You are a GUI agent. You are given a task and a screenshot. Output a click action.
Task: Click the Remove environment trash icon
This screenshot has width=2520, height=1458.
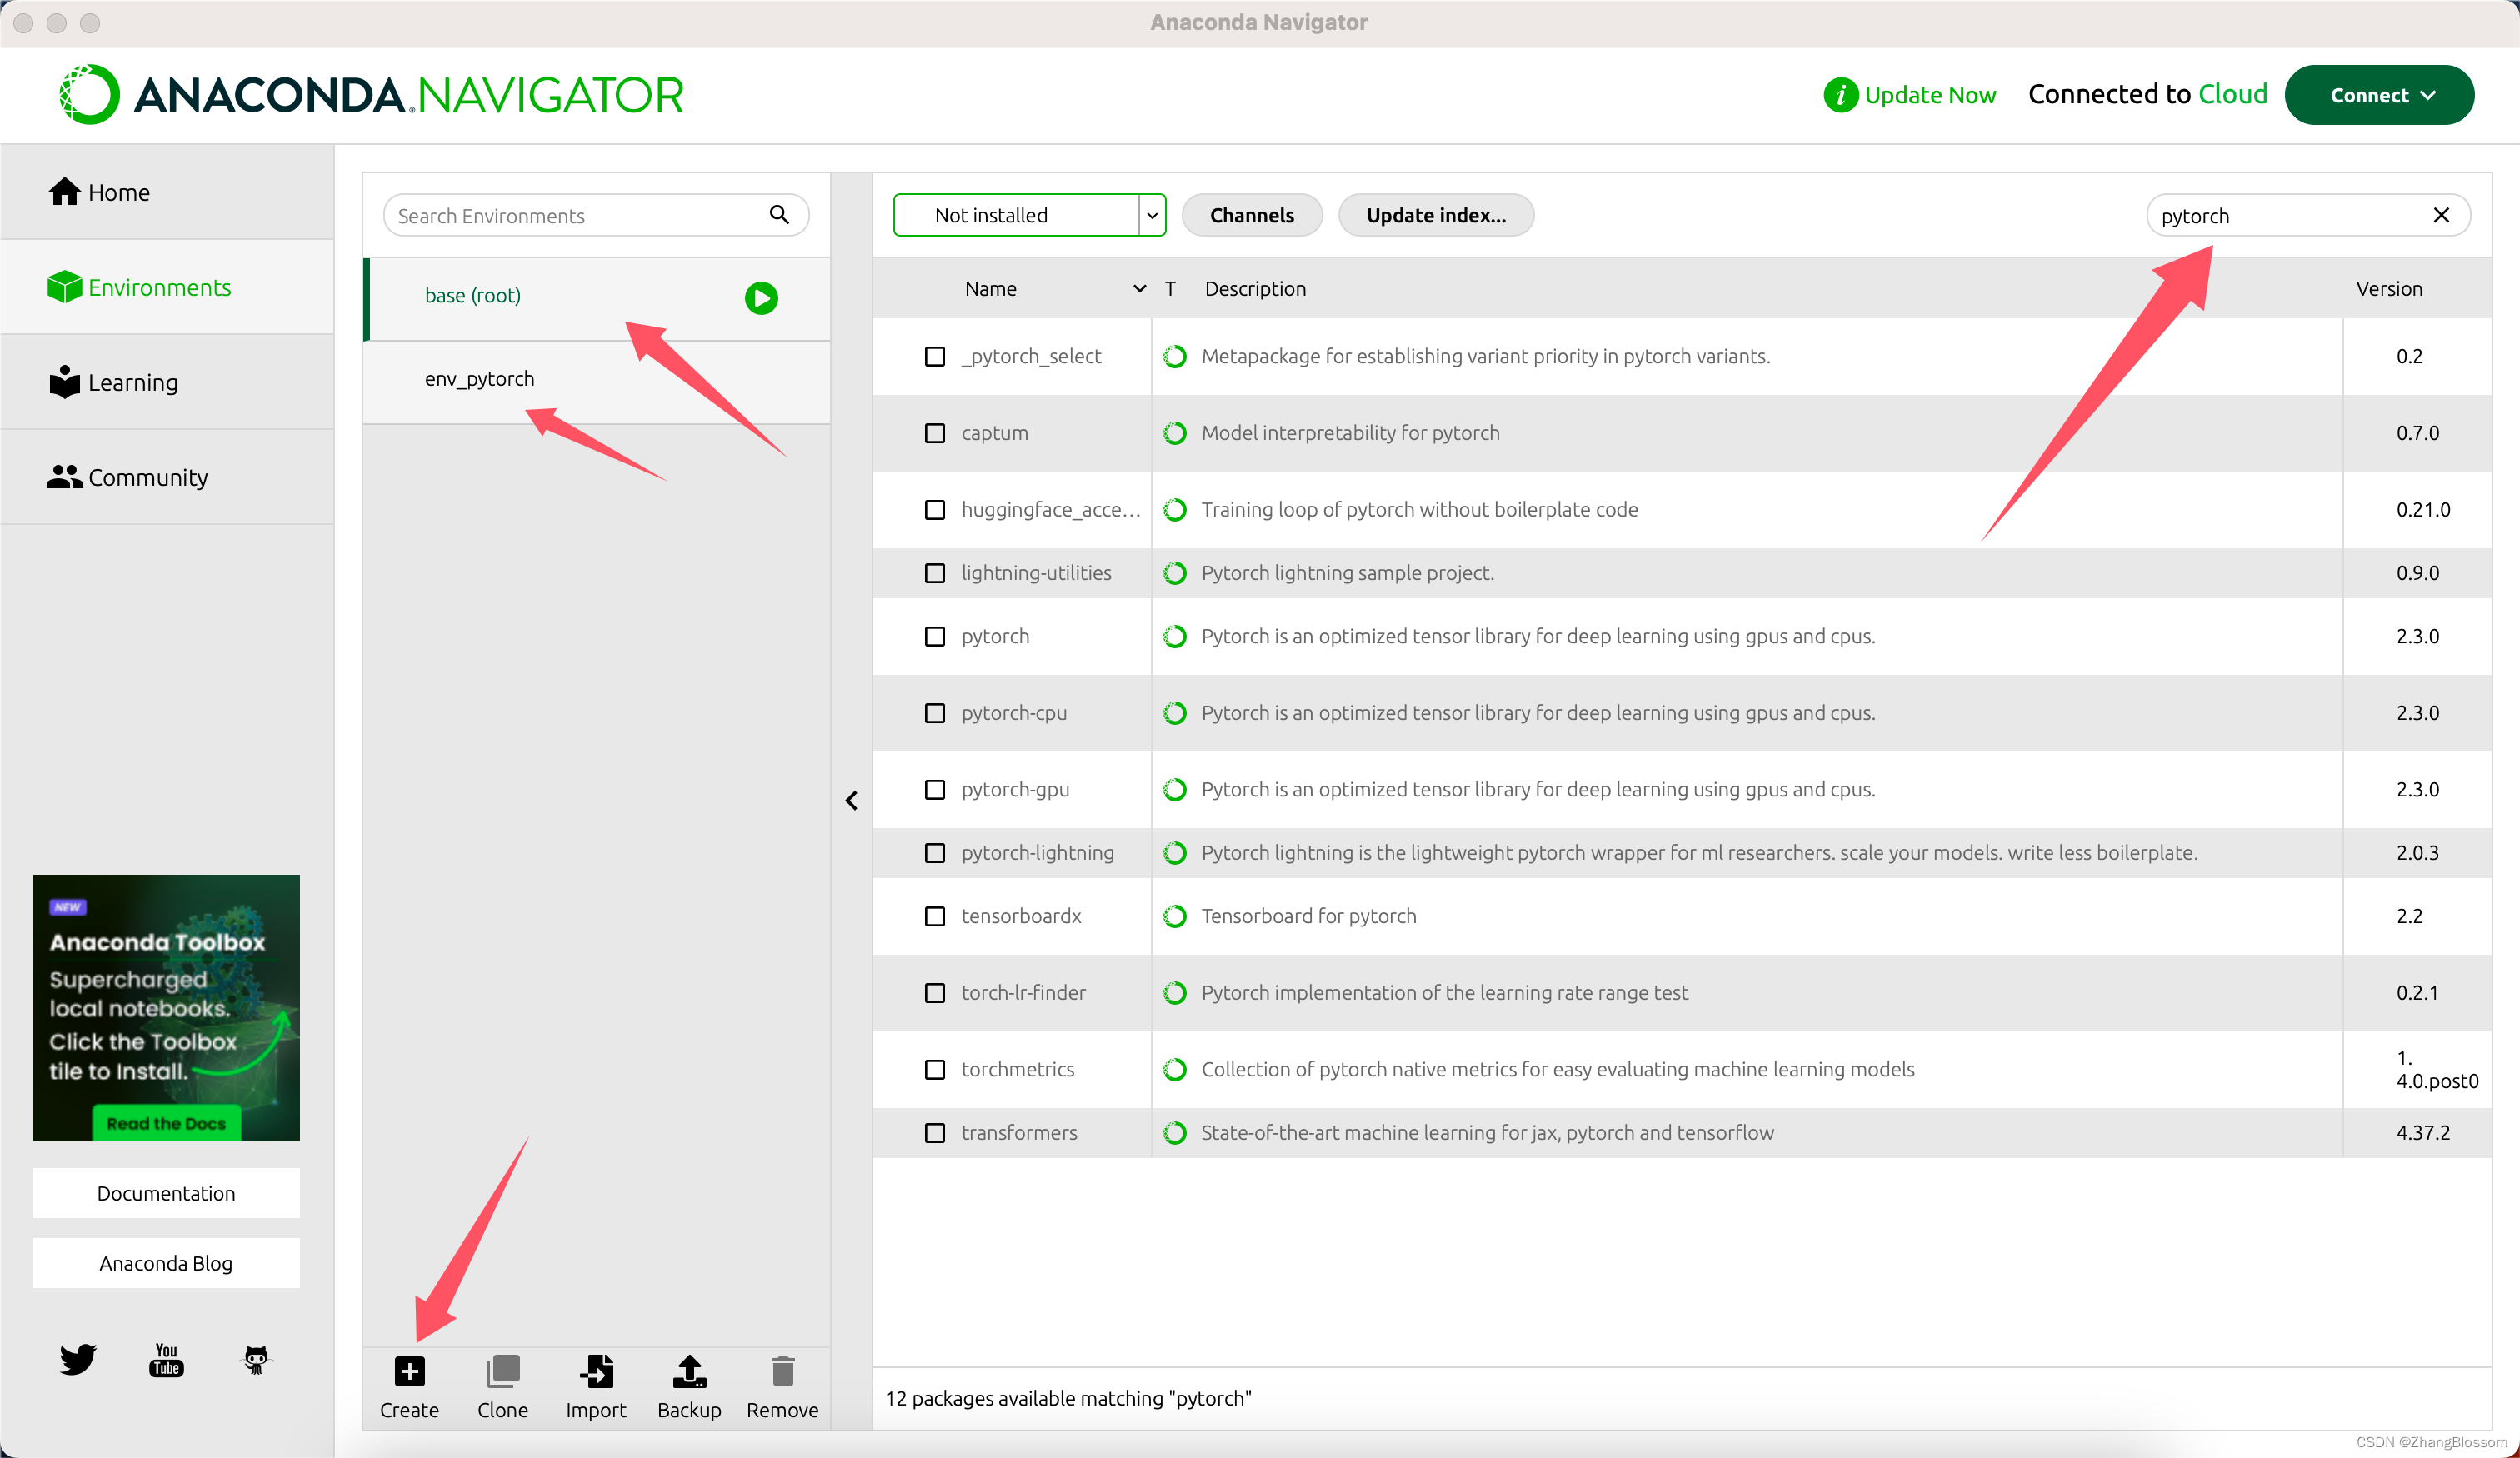tap(783, 1371)
